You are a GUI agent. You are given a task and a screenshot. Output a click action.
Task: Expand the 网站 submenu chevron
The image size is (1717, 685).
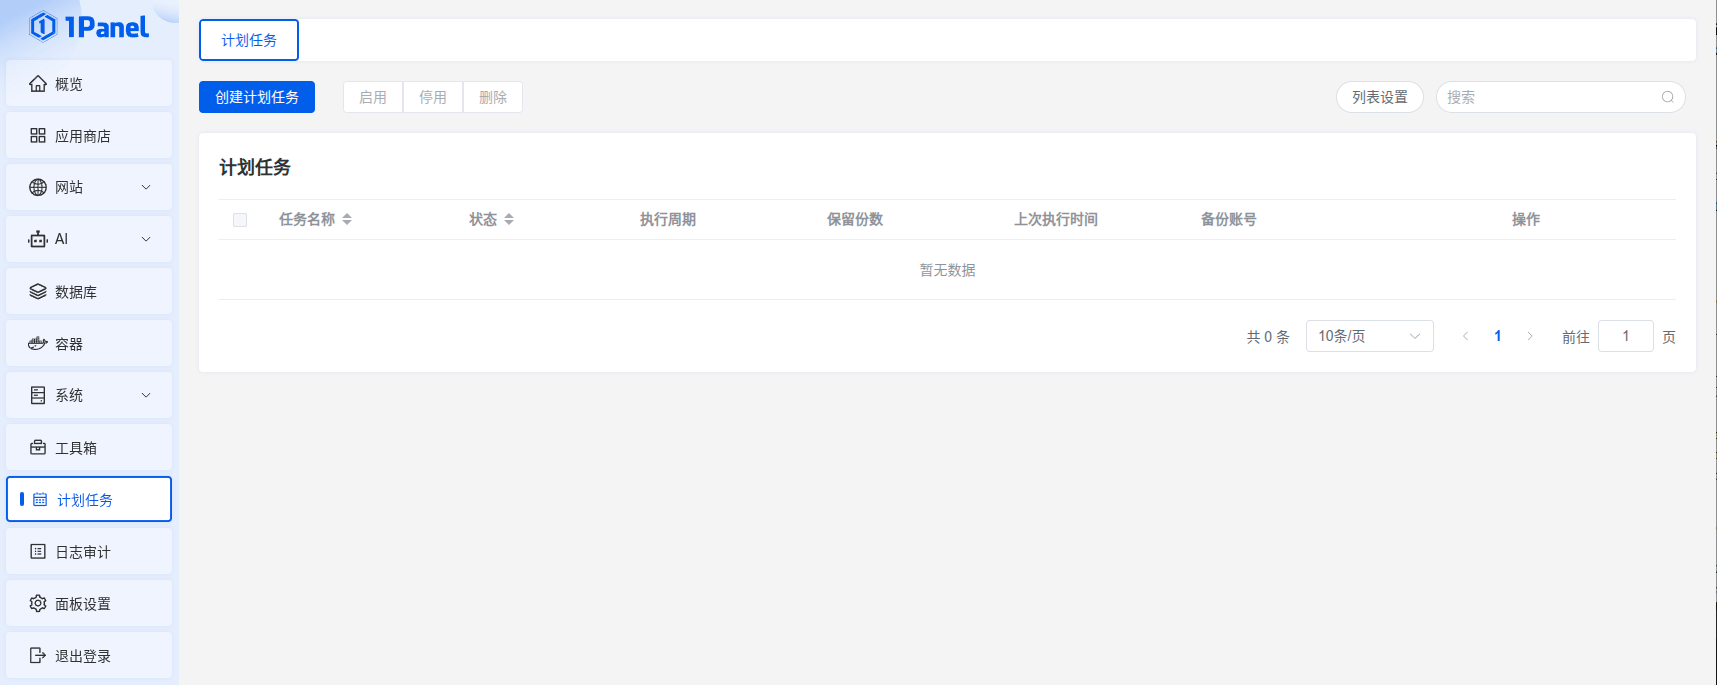point(146,187)
